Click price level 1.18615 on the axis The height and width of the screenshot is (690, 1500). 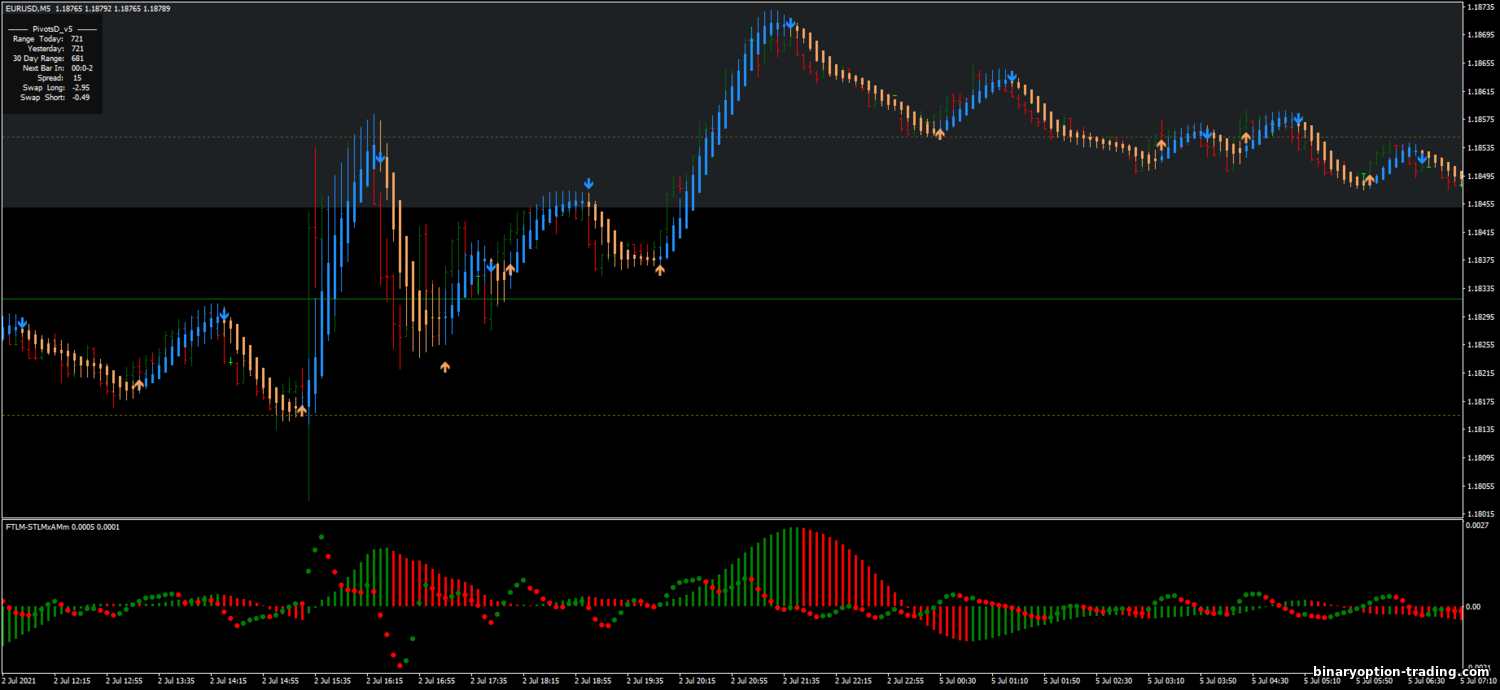1480,91
